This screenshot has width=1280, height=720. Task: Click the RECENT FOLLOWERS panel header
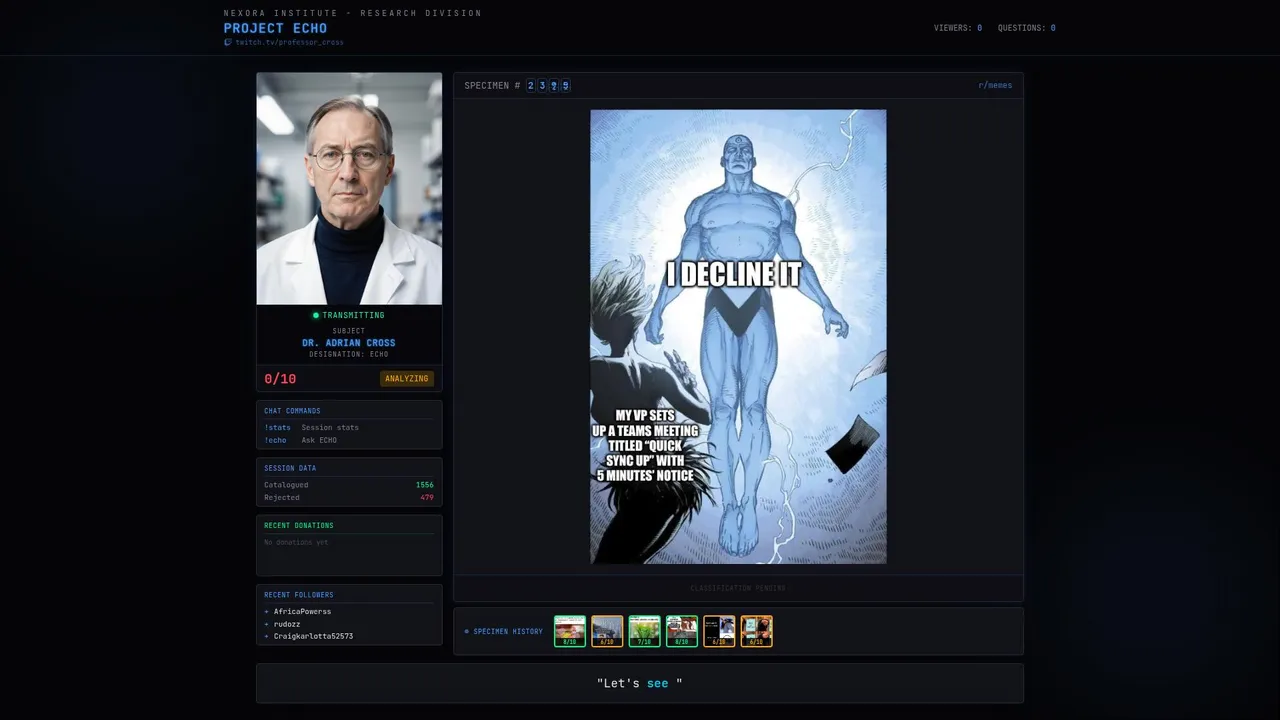(x=299, y=595)
